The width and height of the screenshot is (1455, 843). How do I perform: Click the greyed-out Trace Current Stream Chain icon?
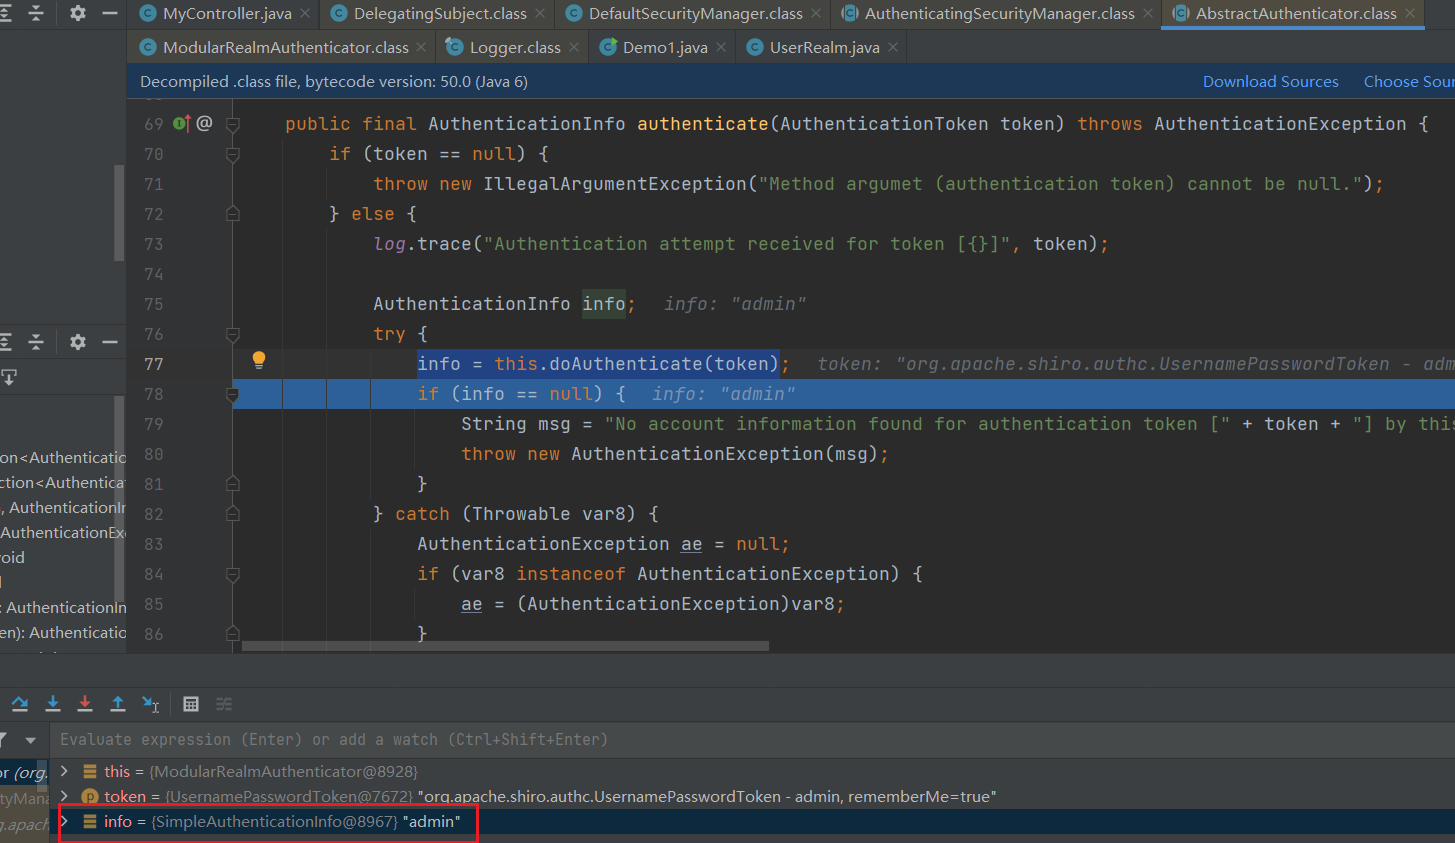tap(224, 704)
